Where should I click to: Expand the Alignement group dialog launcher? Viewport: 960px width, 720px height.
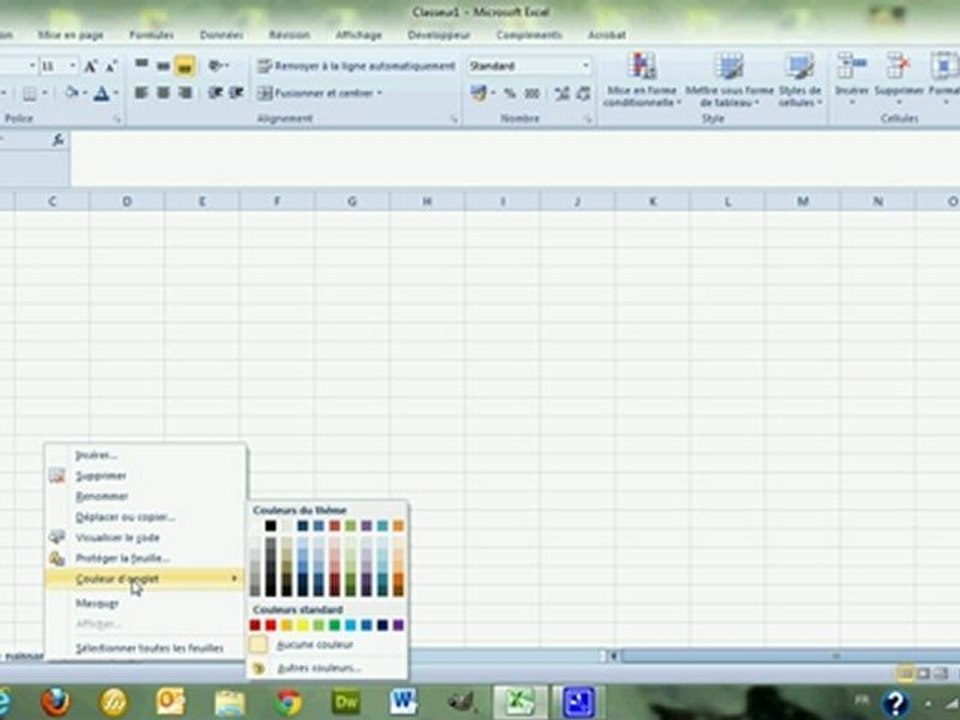coord(454,119)
